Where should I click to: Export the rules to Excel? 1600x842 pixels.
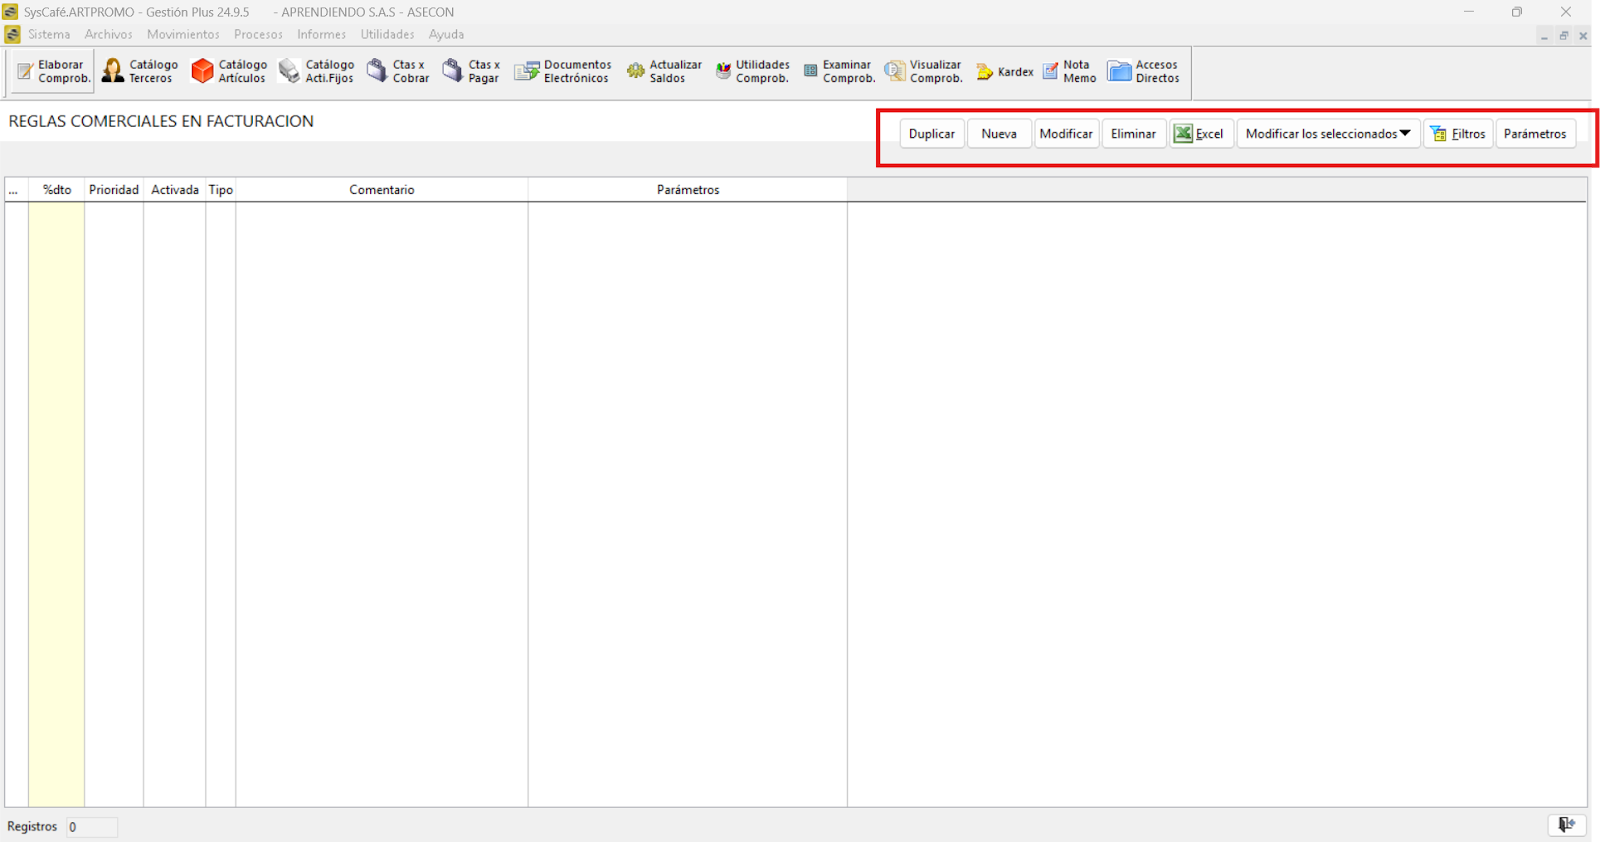pyautogui.click(x=1200, y=134)
